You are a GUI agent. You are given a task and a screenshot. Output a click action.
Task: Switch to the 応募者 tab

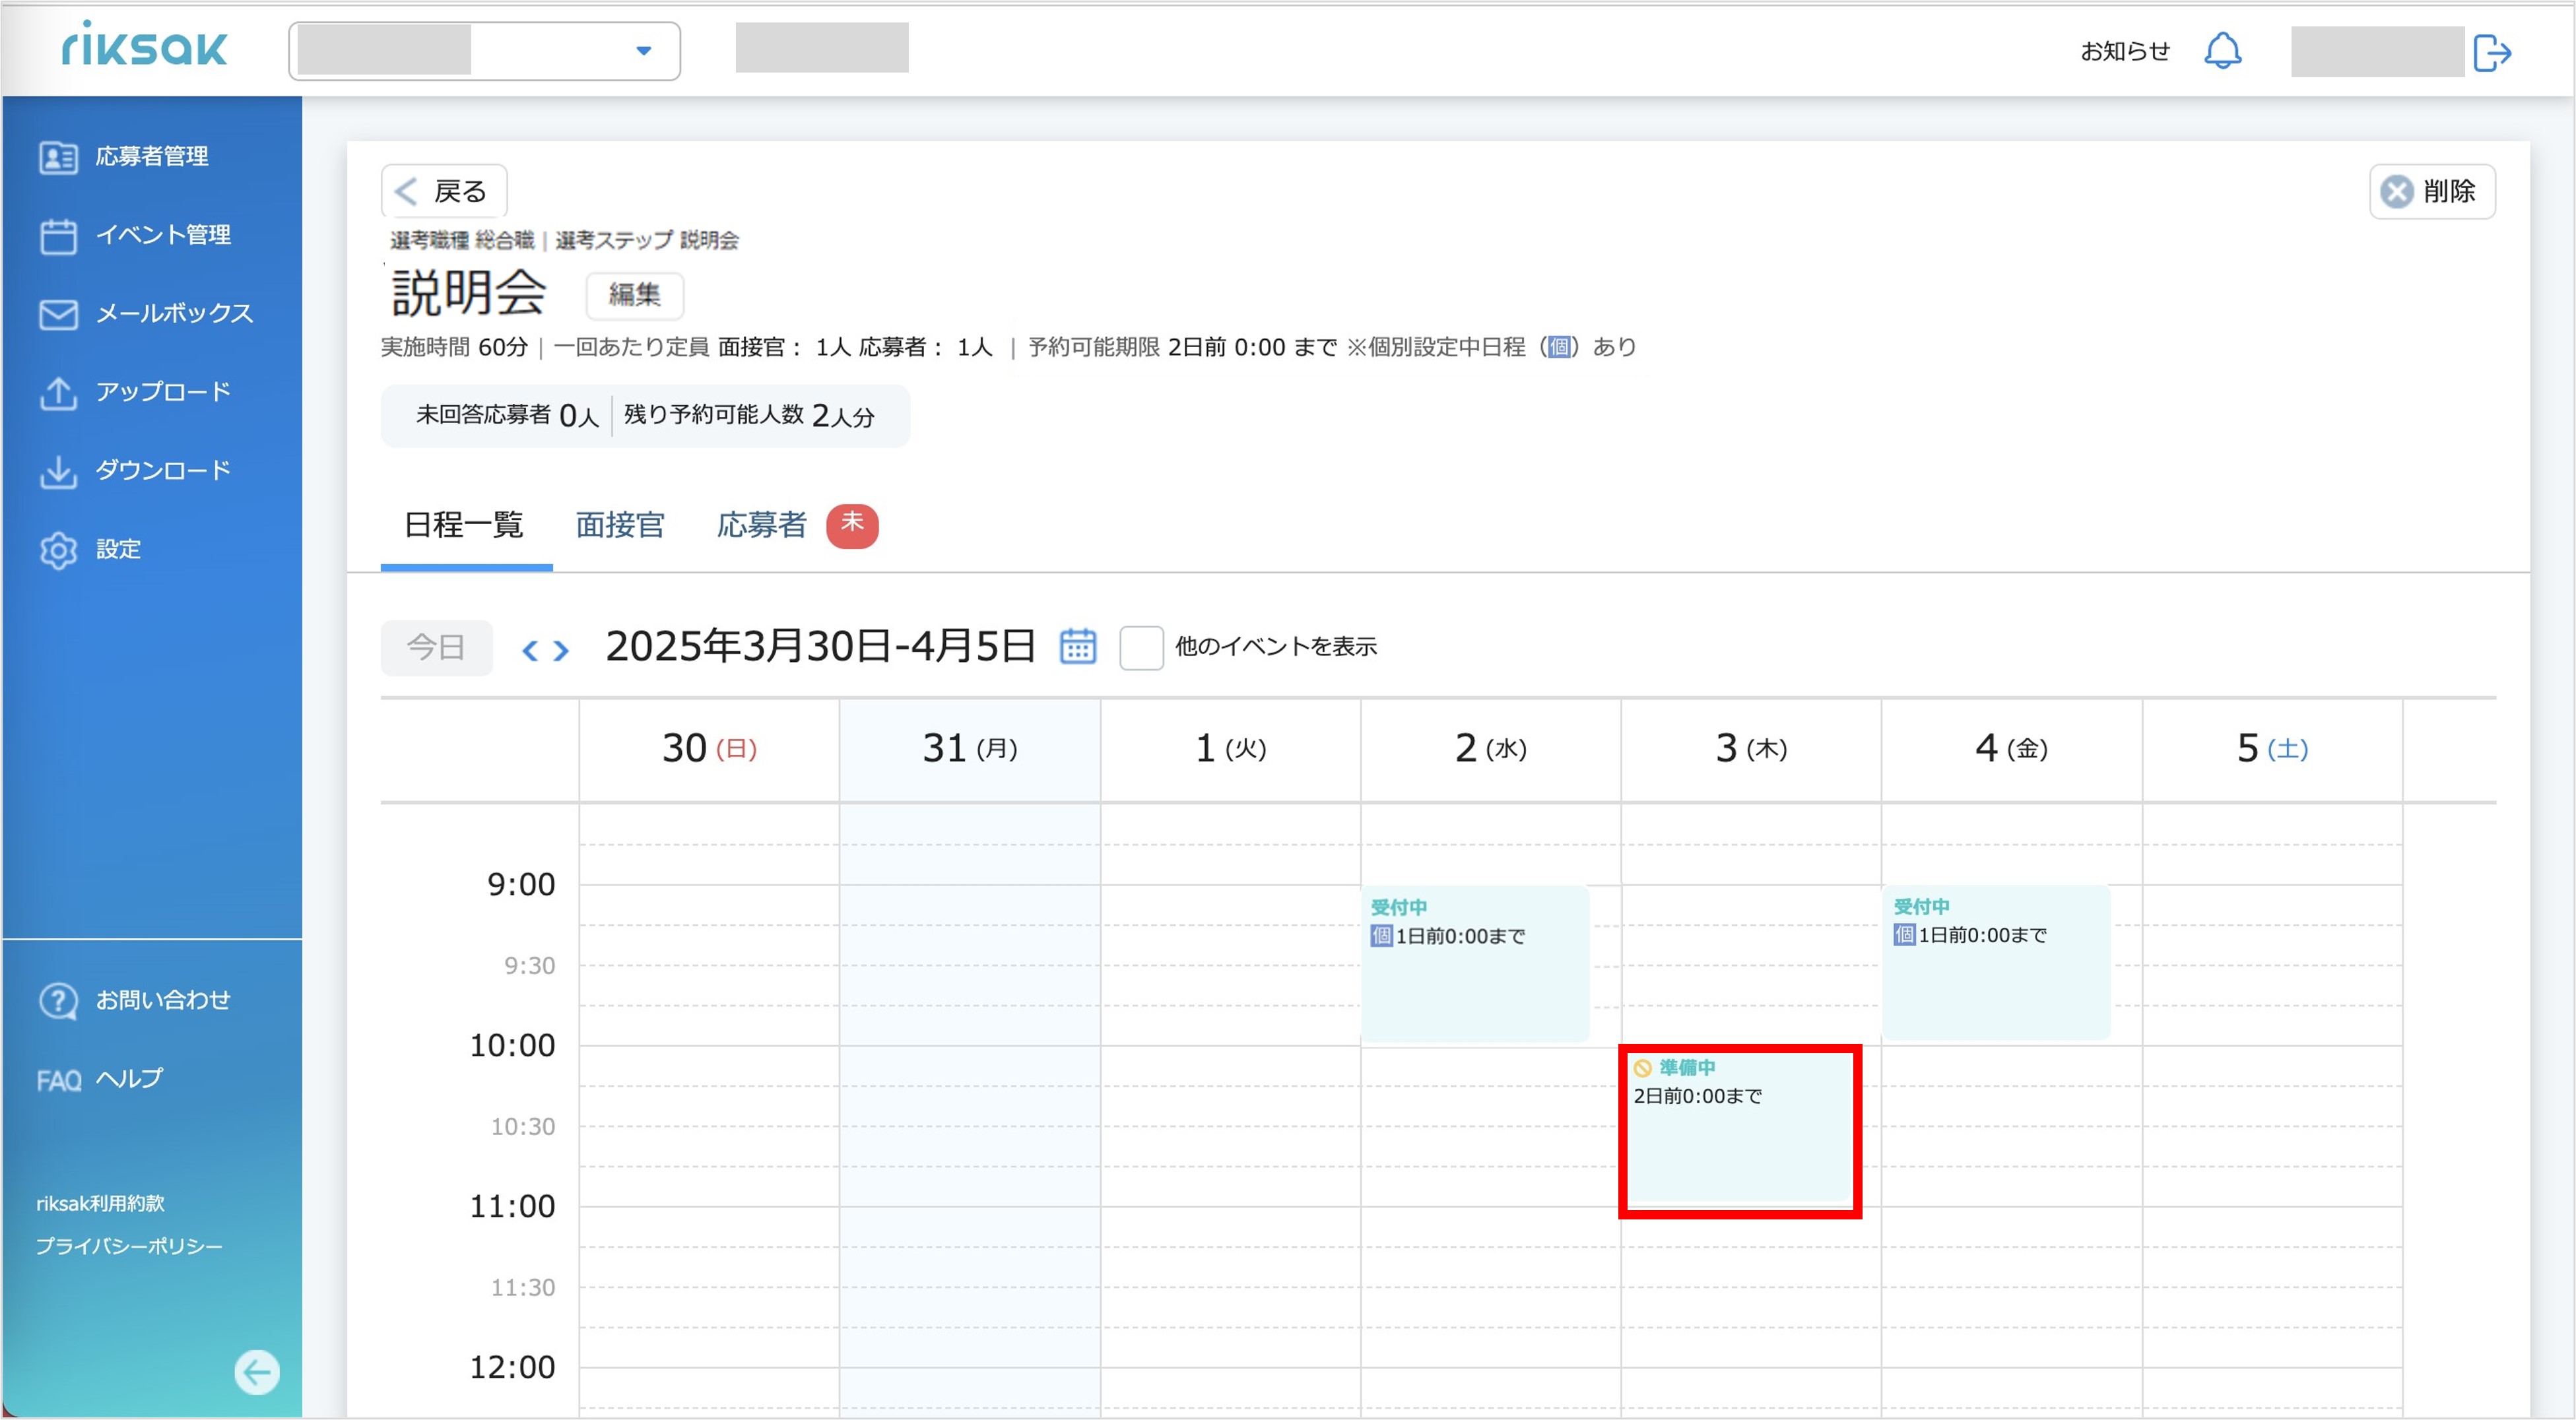coord(762,525)
